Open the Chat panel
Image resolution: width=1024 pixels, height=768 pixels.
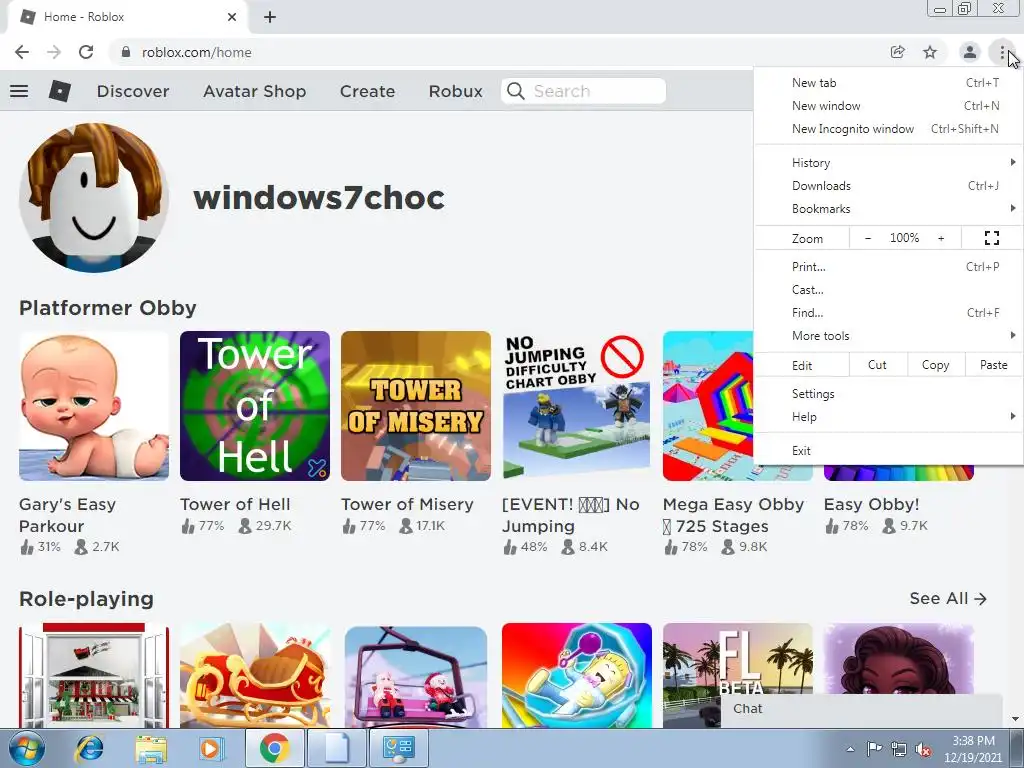point(861,709)
